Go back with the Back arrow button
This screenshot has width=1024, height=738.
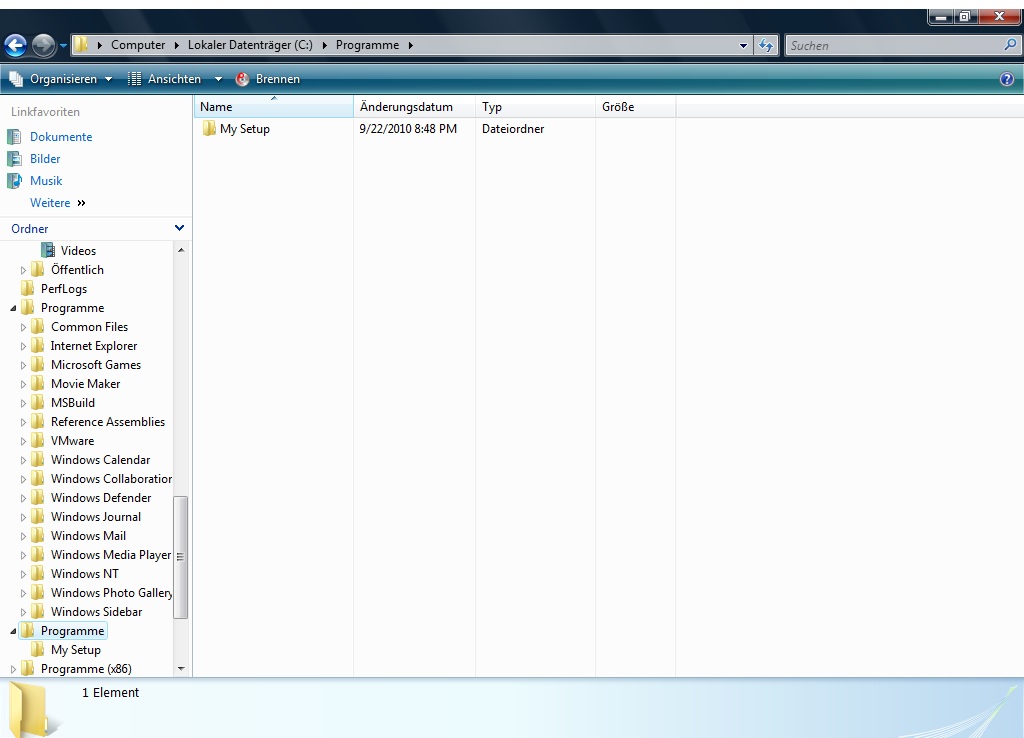point(16,45)
